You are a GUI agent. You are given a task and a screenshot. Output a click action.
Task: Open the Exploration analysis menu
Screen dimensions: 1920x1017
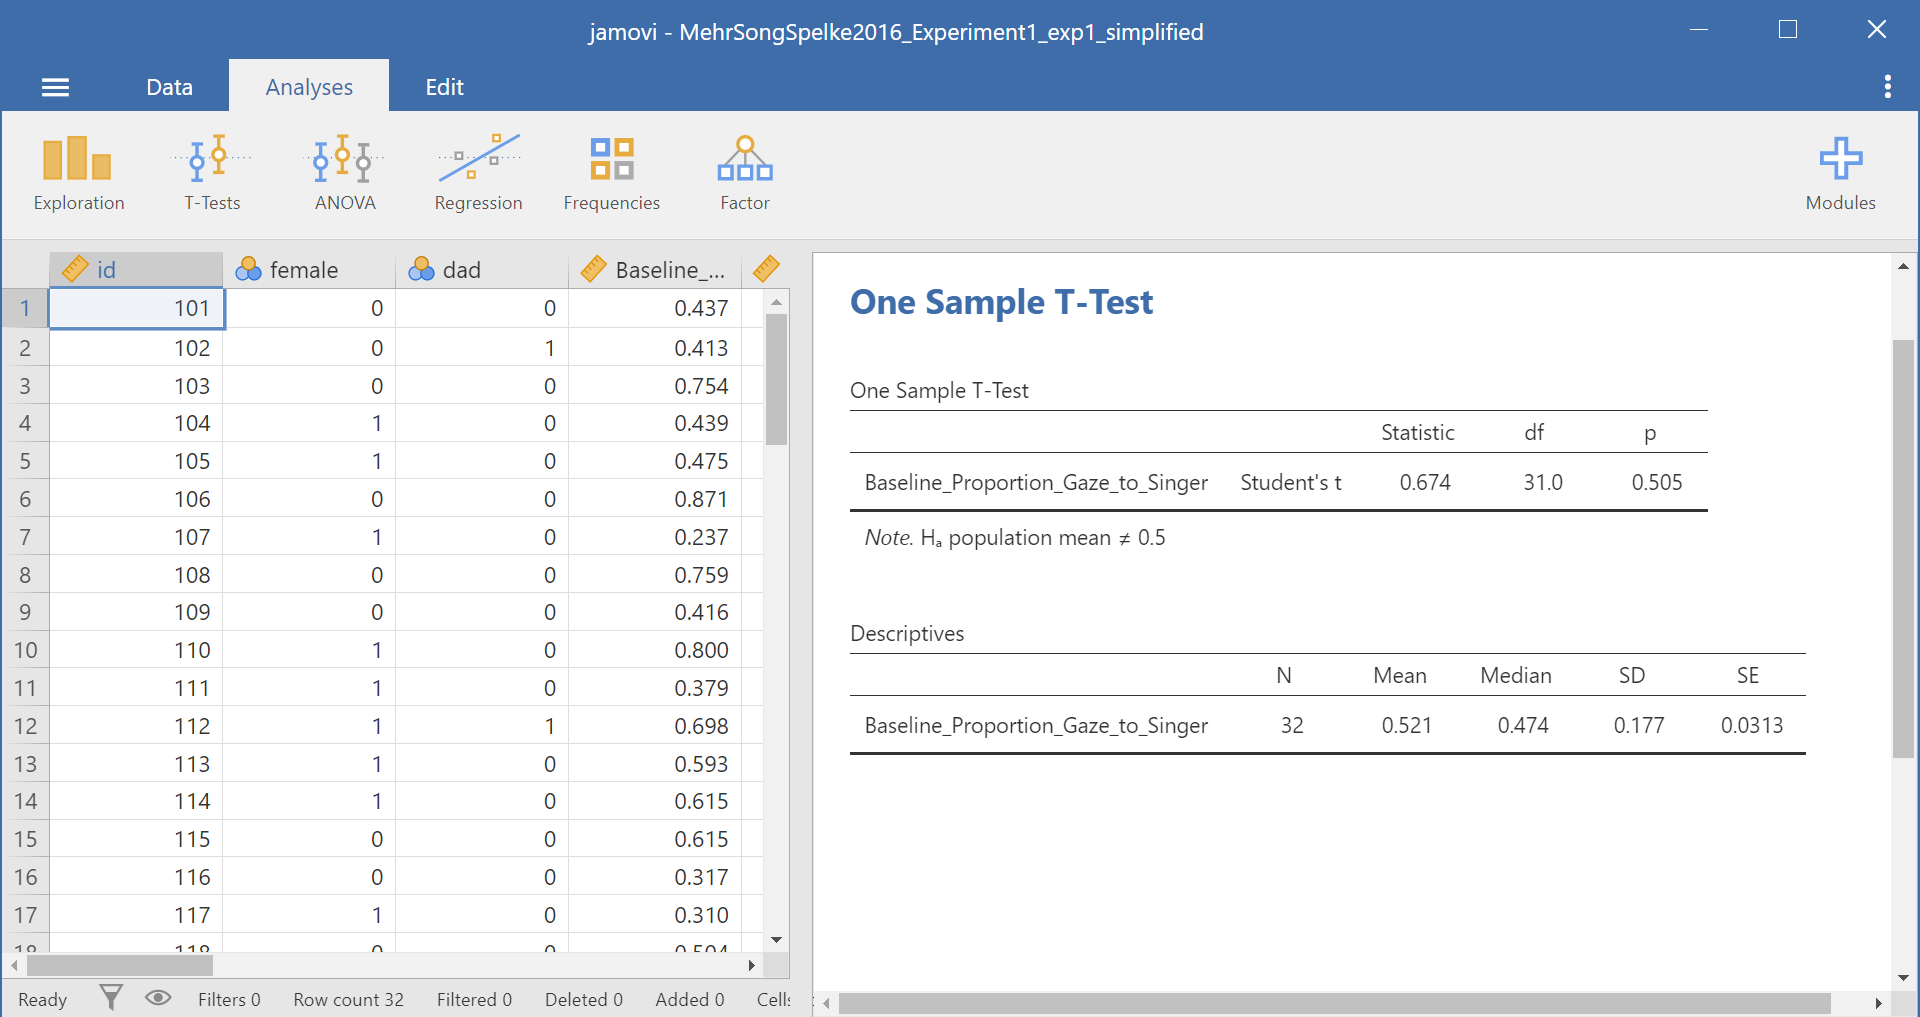pos(78,174)
